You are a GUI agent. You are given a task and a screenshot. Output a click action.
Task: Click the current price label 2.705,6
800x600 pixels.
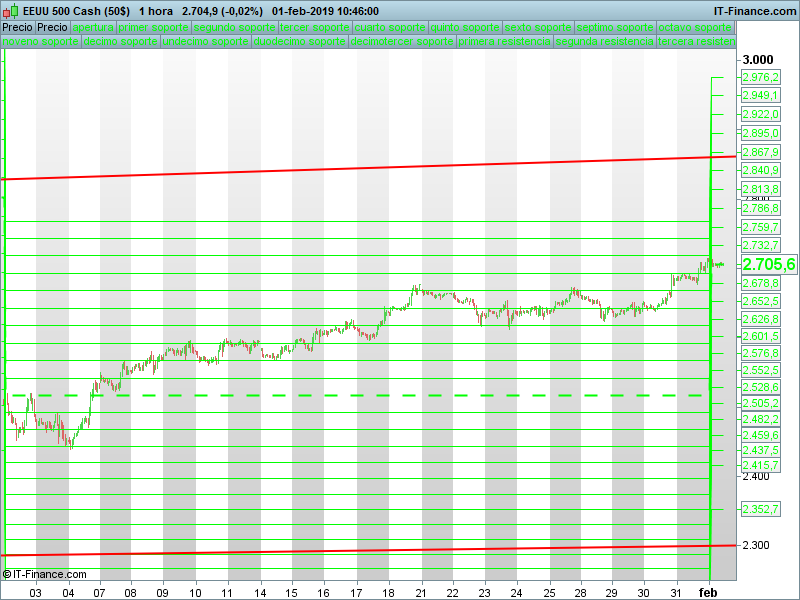point(768,265)
